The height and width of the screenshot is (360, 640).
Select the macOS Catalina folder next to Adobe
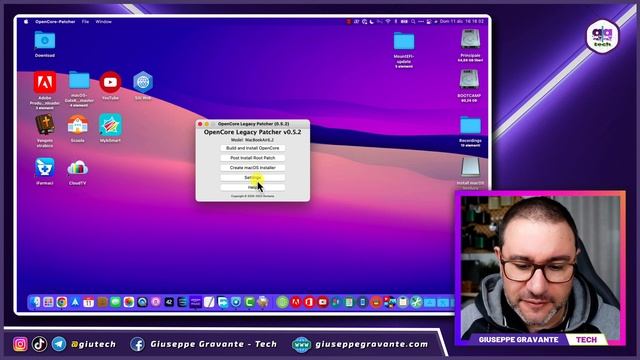tap(79, 80)
